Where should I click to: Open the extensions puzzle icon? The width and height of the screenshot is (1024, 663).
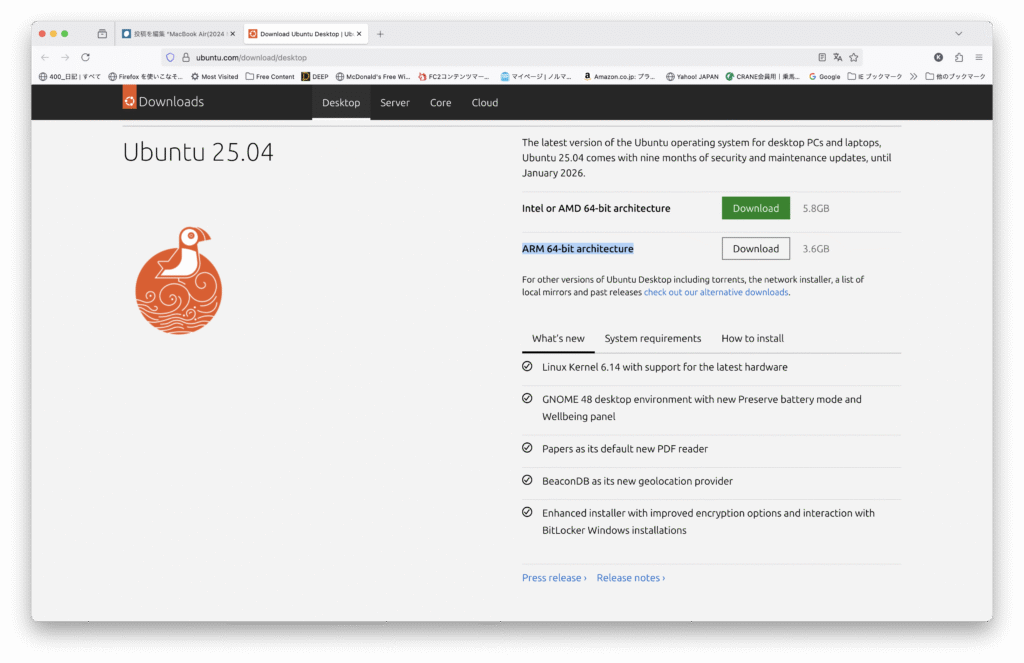[959, 57]
